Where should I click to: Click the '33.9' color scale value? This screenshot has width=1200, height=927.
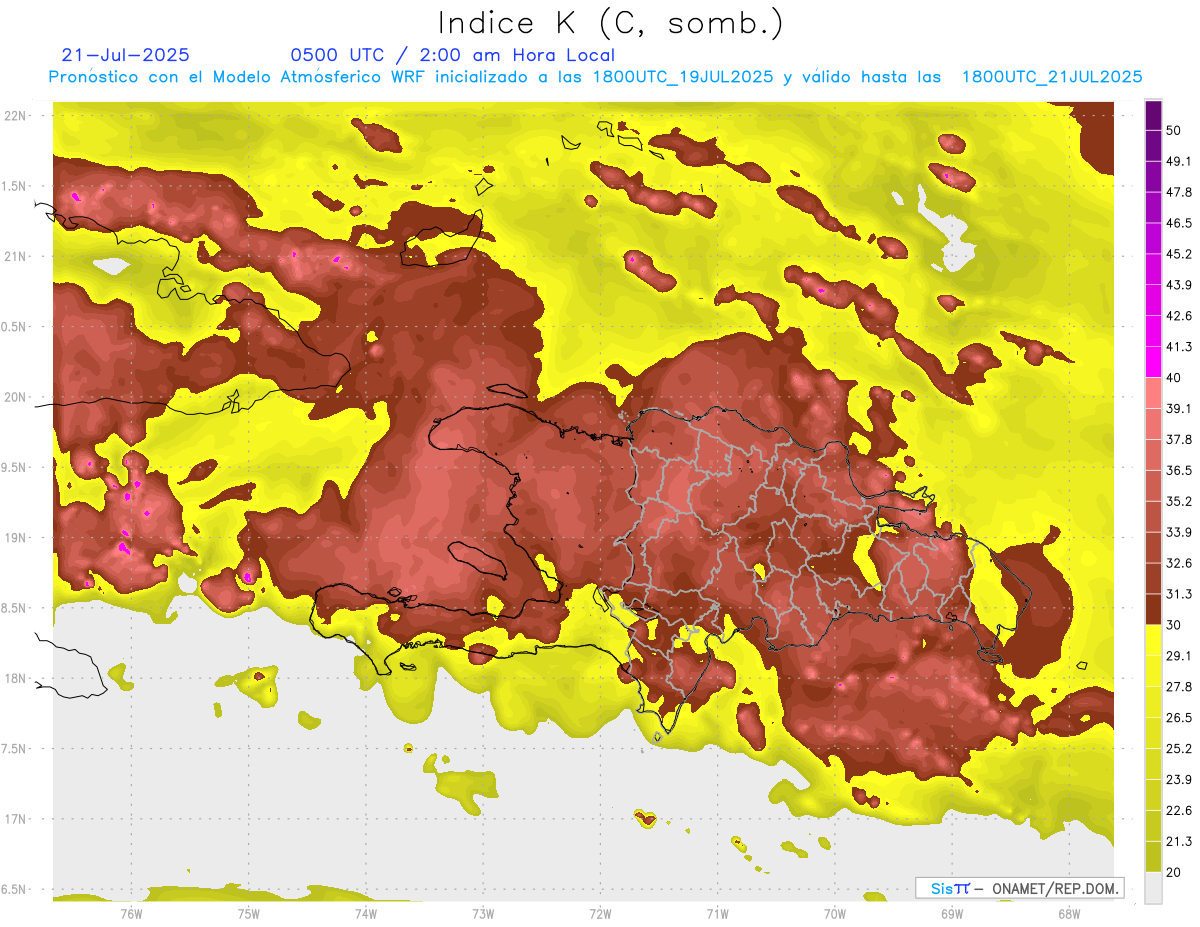[x=1178, y=532]
